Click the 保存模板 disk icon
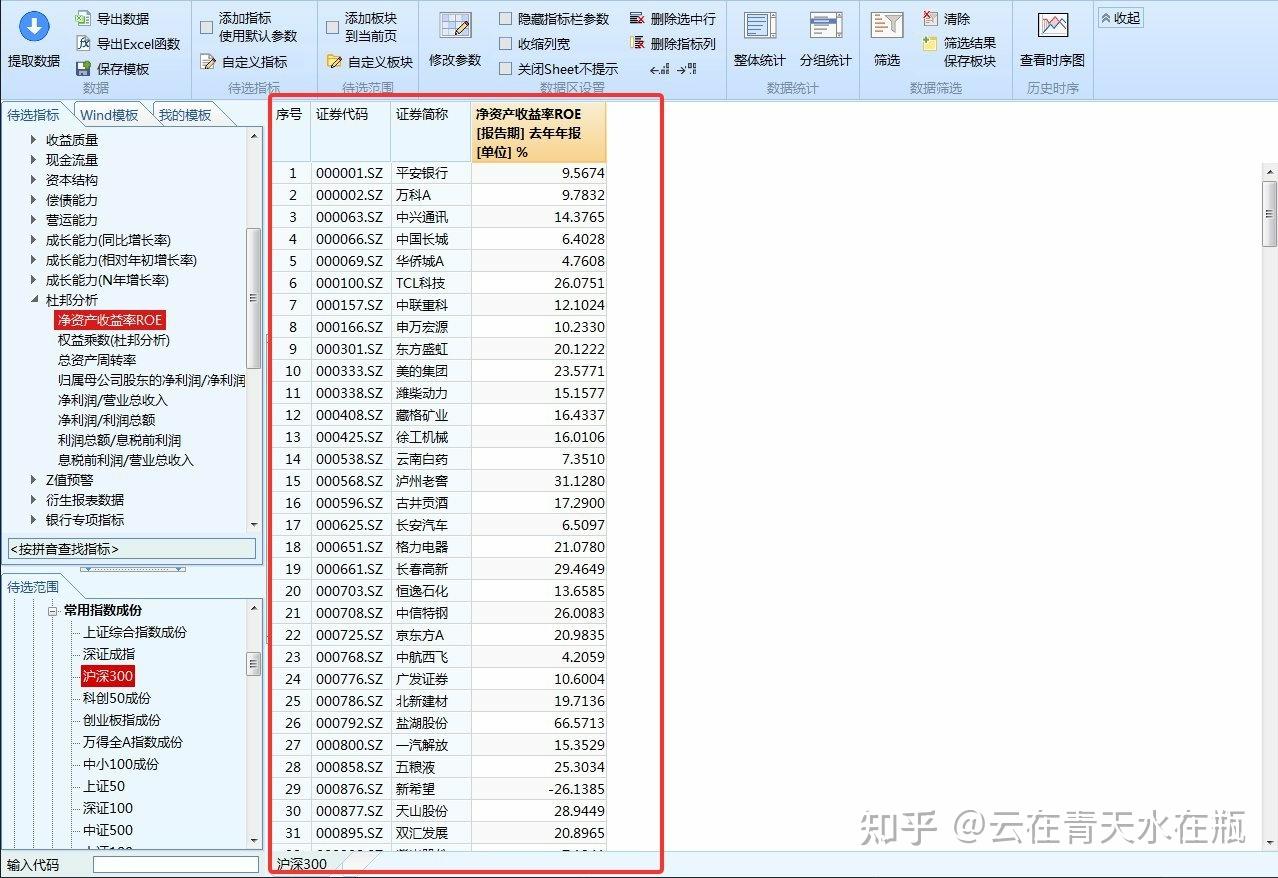Image resolution: width=1278 pixels, height=878 pixels. tap(84, 69)
